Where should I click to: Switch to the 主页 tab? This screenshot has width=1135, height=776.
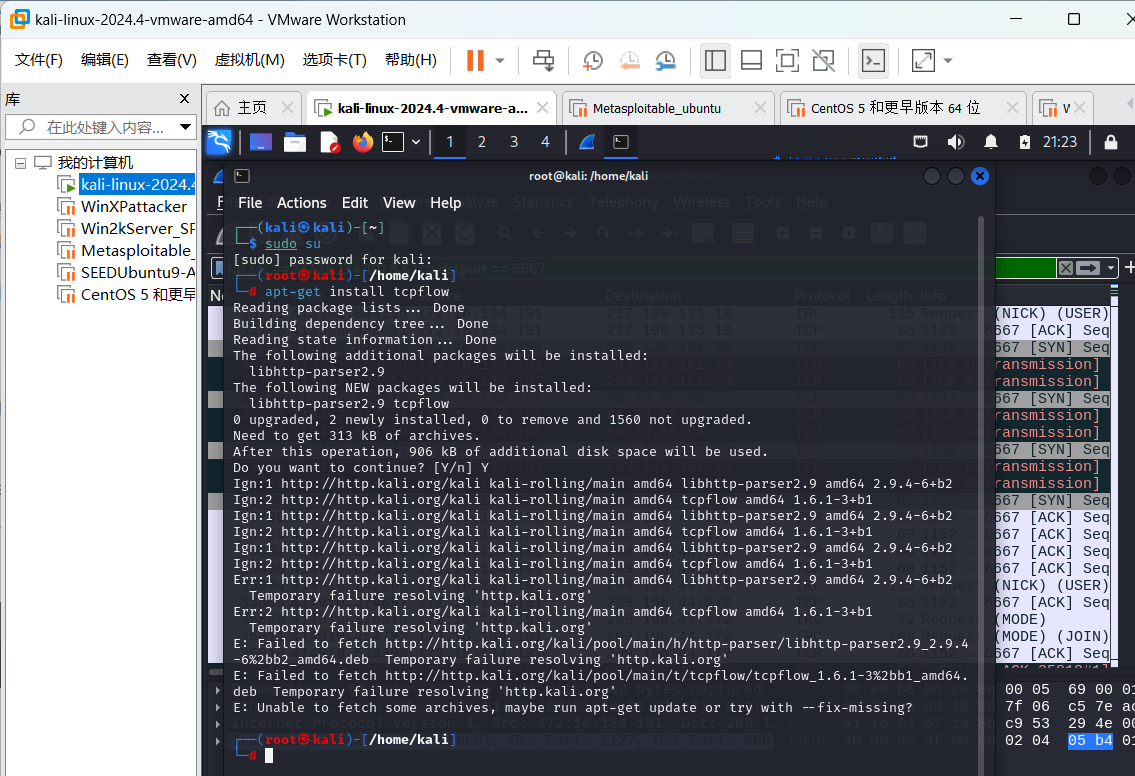point(252,108)
